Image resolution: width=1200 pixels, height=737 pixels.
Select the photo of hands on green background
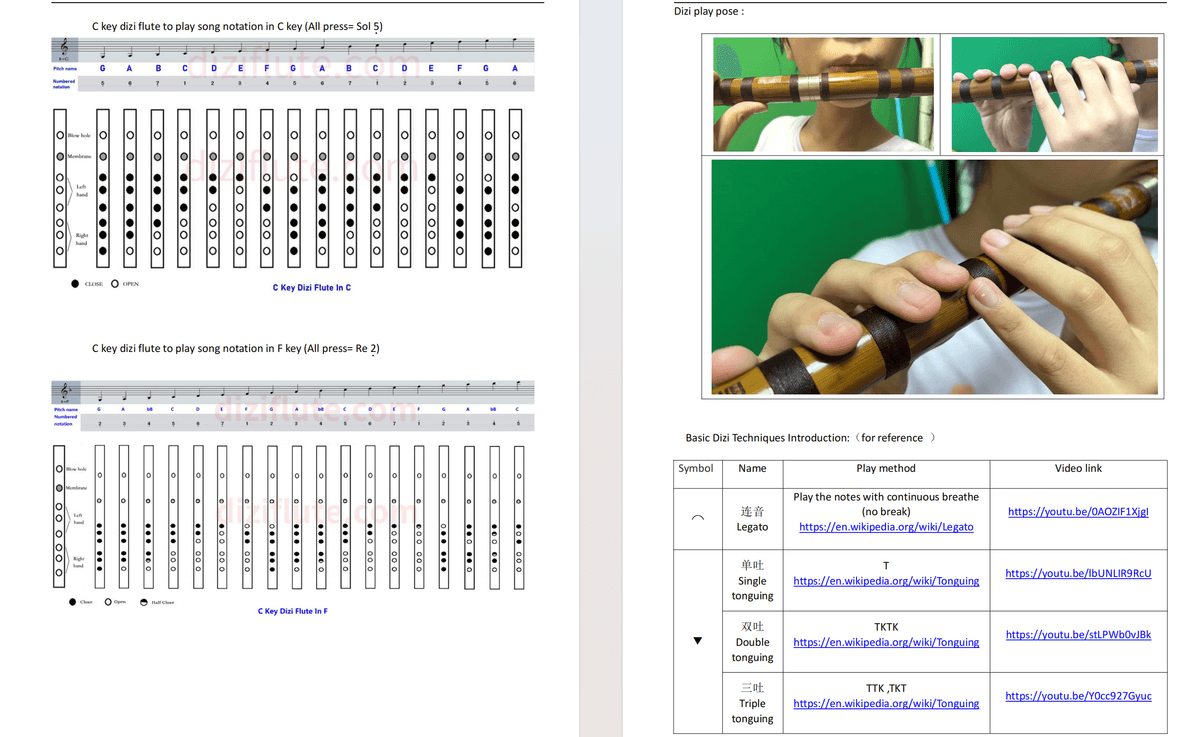tap(1054, 94)
